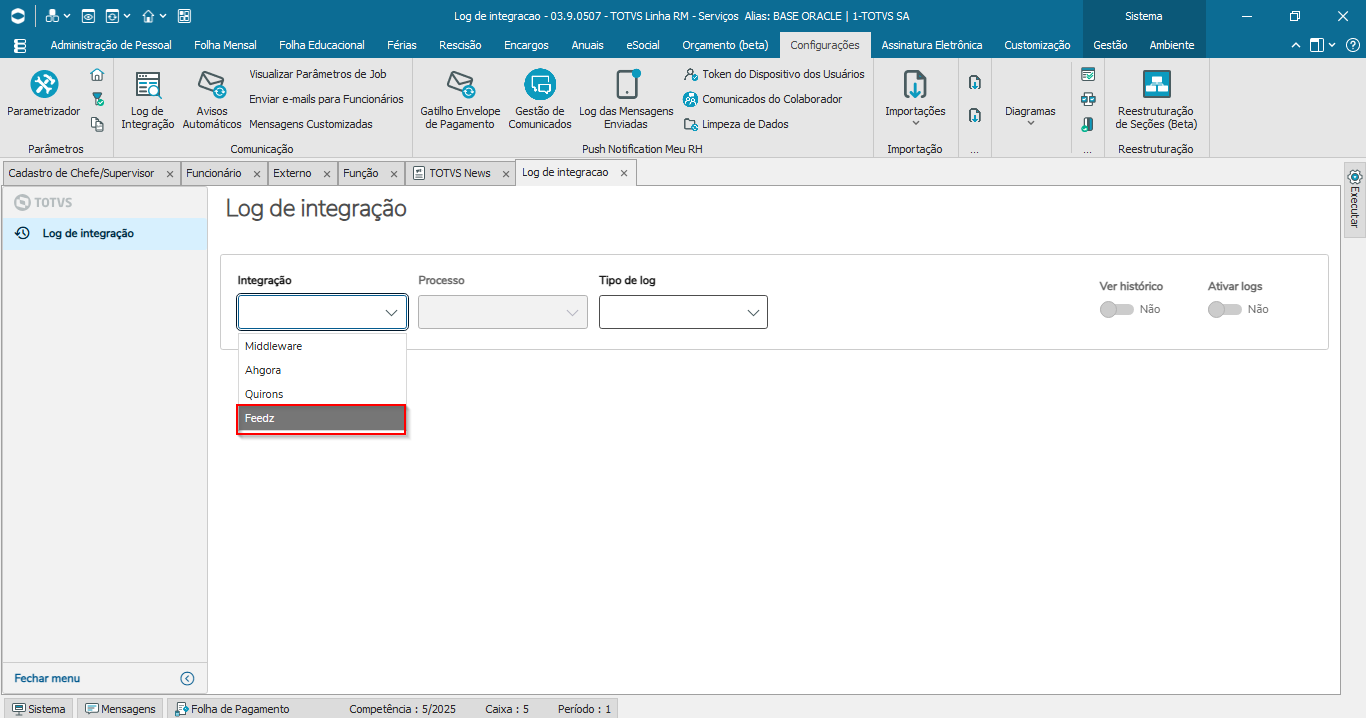
Task: Close the Função tab
Action: pos(393,173)
